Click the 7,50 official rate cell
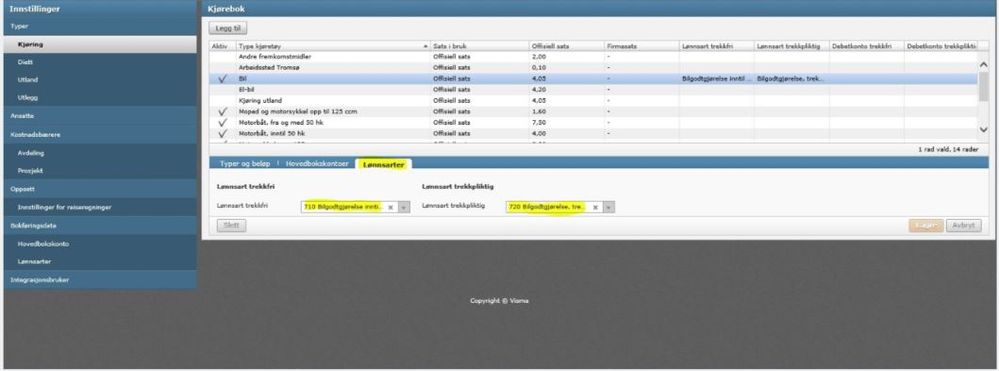999x371 pixels. pyautogui.click(x=567, y=122)
